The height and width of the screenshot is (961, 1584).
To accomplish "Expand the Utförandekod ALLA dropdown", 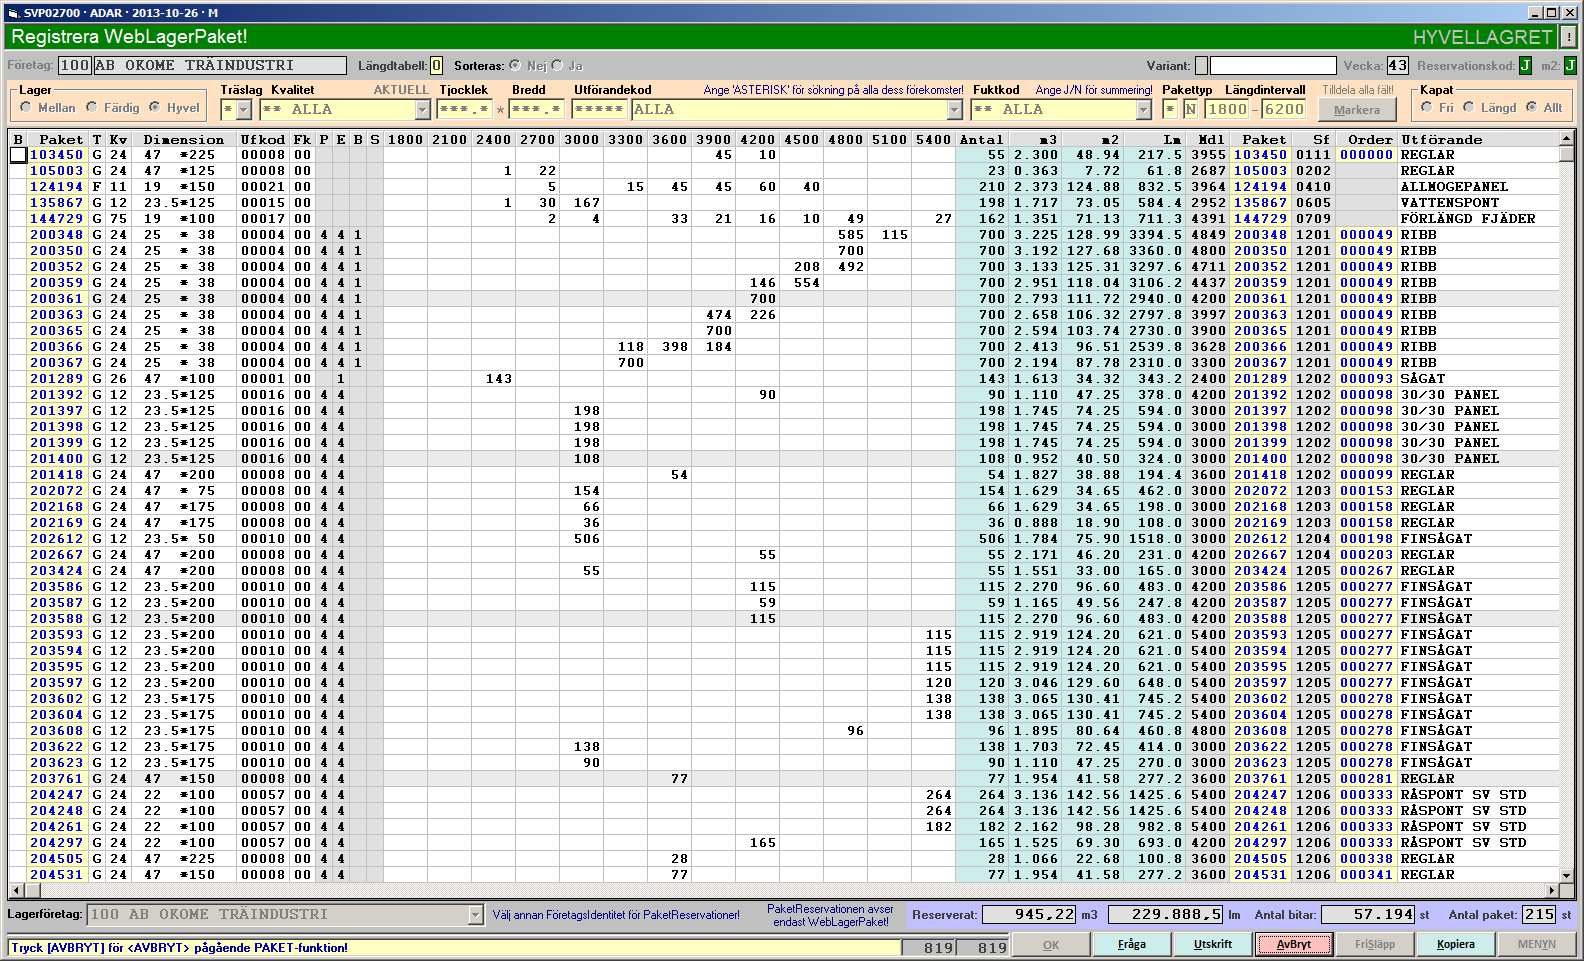I will click(955, 109).
